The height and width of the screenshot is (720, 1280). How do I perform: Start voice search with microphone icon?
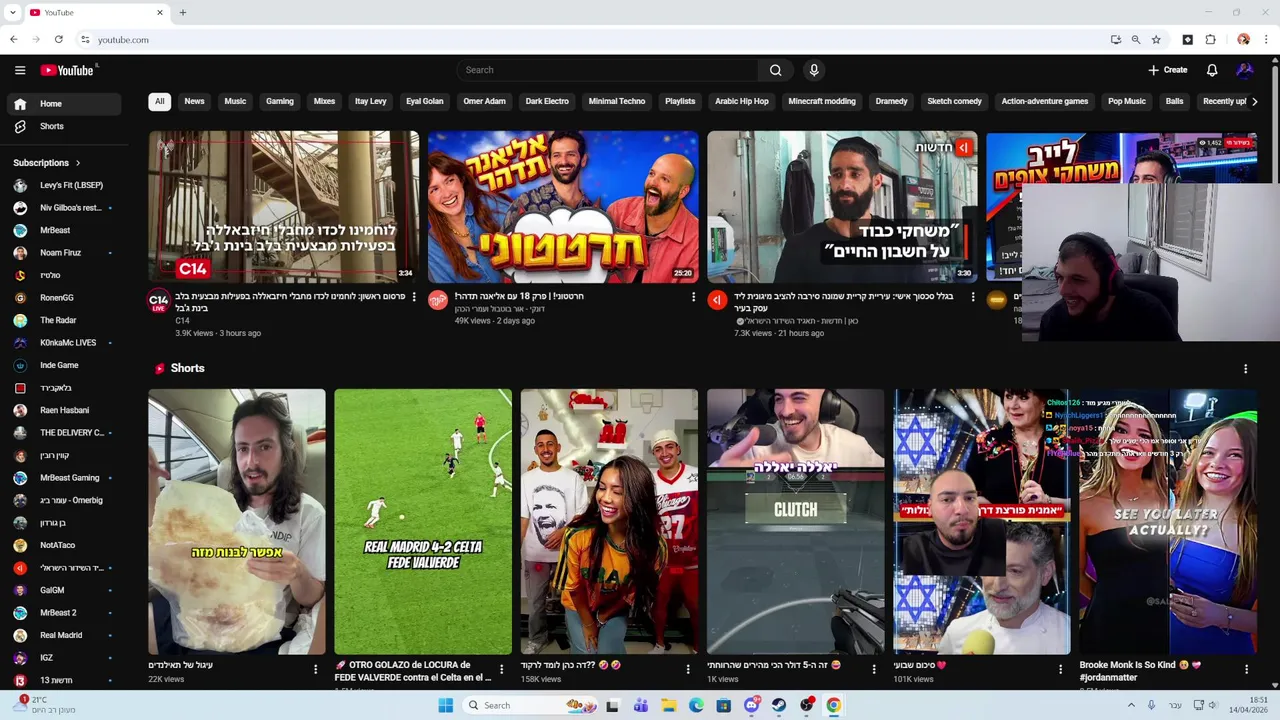click(x=814, y=70)
